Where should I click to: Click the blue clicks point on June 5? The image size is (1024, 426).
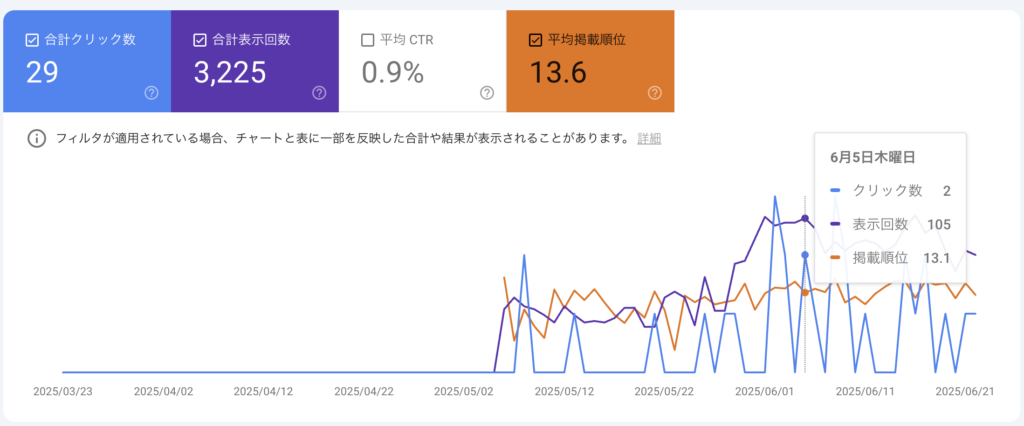(x=805, y=255)
